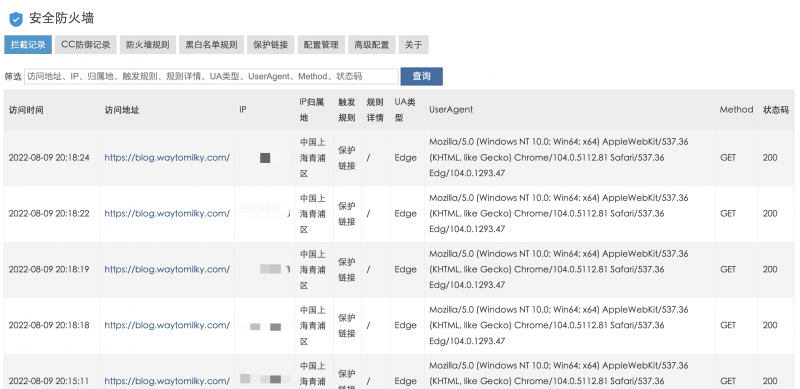Image resolution: width=800 pixels, height=389 pixels.
Task: Show the 关于 tab
Action: [x=413, y=45]
